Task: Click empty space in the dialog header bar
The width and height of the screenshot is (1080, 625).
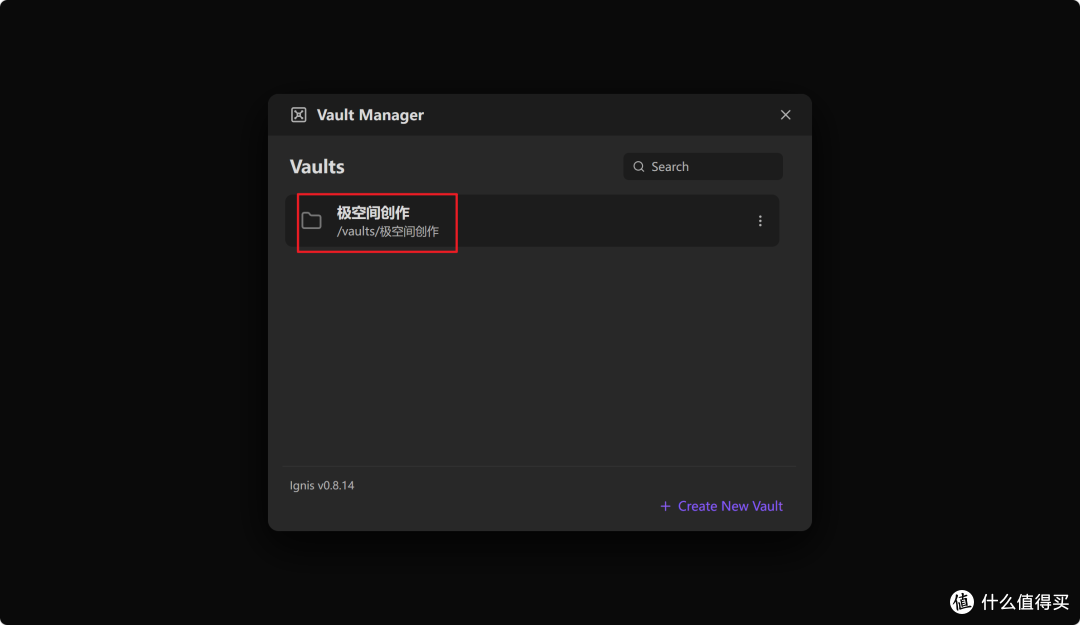Action: click(x=599, y=115)
